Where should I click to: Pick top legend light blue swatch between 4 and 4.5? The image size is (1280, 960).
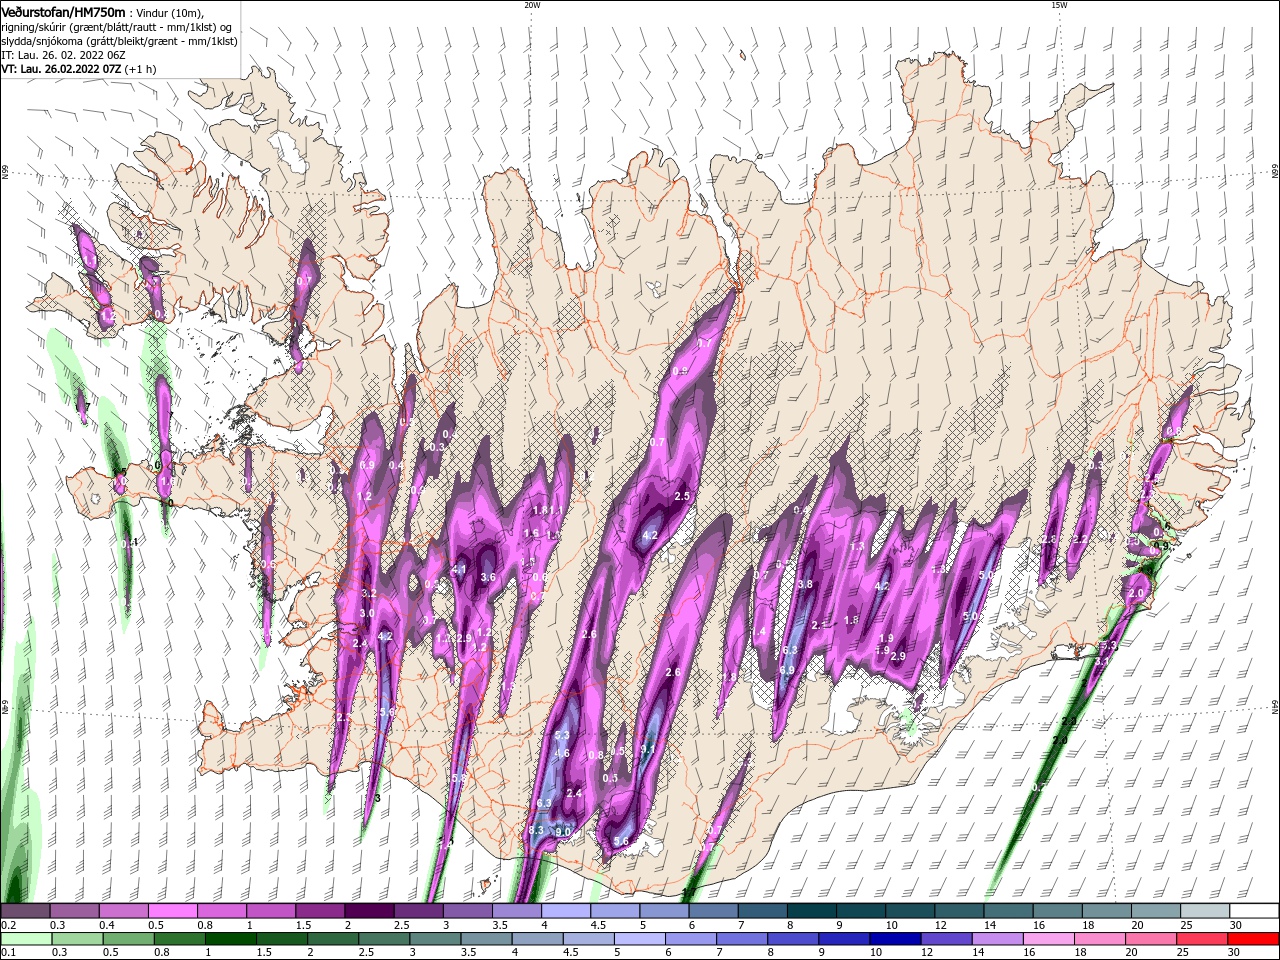(566, 911)
